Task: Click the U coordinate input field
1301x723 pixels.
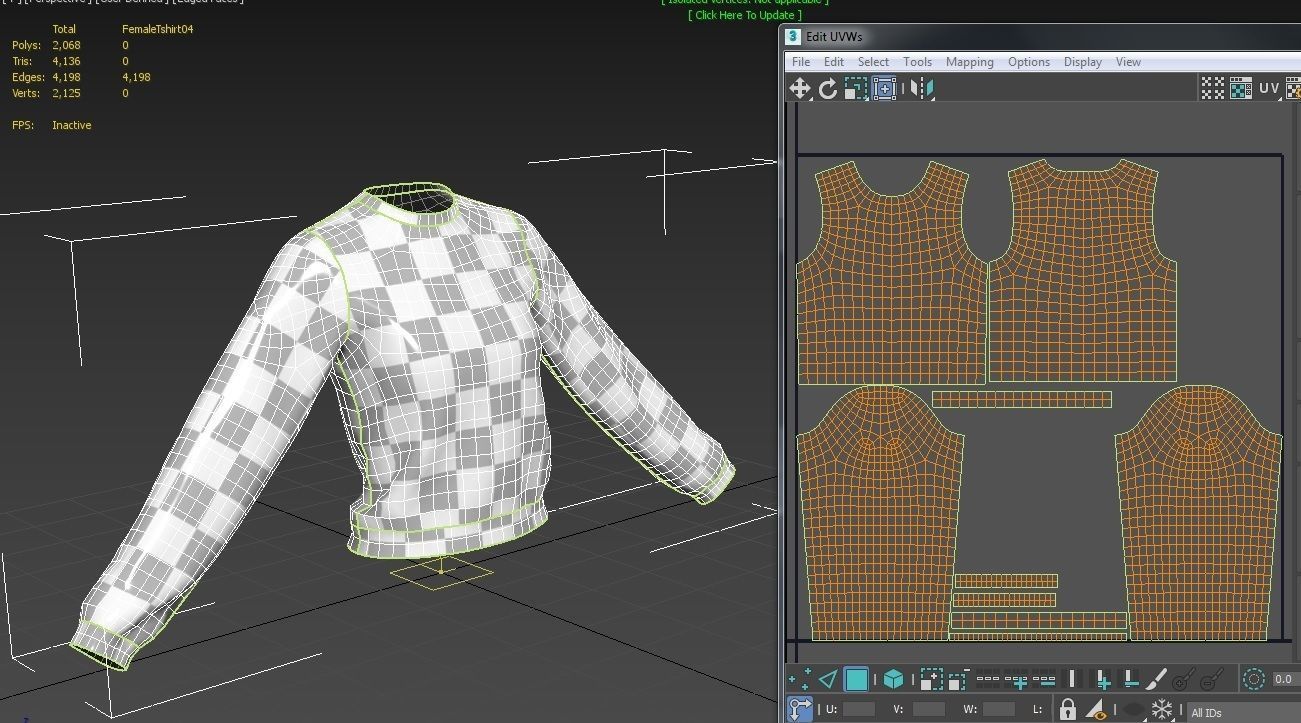Action: (x=859, y=709)
